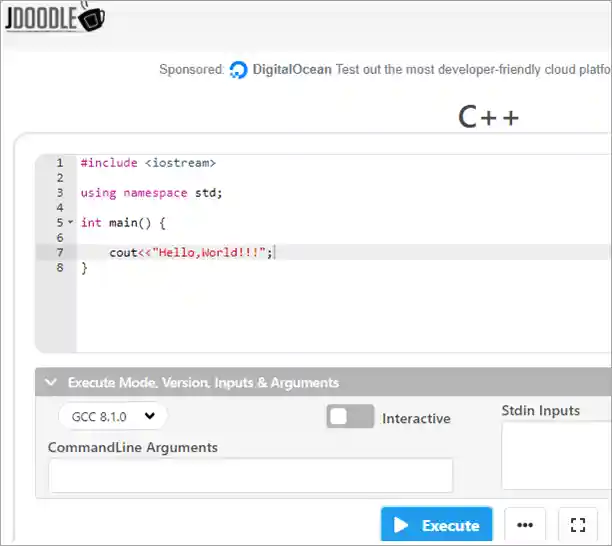Click the fullscreen editor icon button

577,524
